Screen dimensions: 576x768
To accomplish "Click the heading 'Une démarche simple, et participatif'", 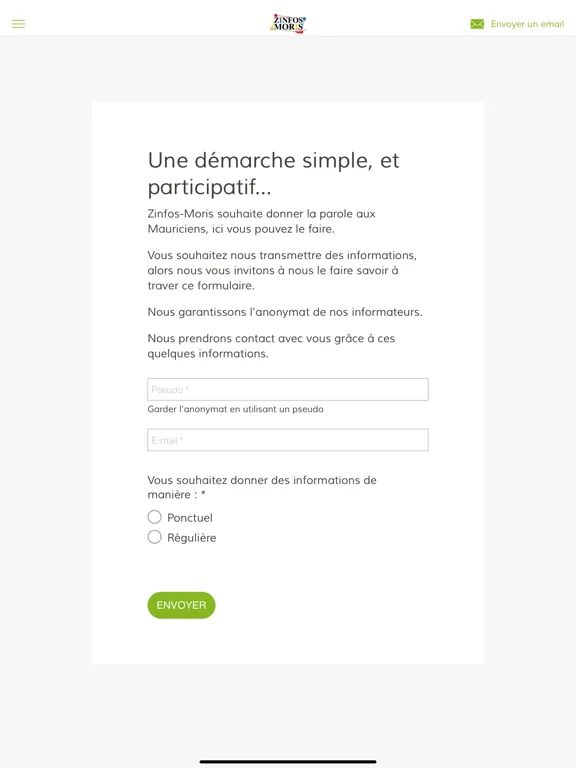I will [x=273, y=173].
